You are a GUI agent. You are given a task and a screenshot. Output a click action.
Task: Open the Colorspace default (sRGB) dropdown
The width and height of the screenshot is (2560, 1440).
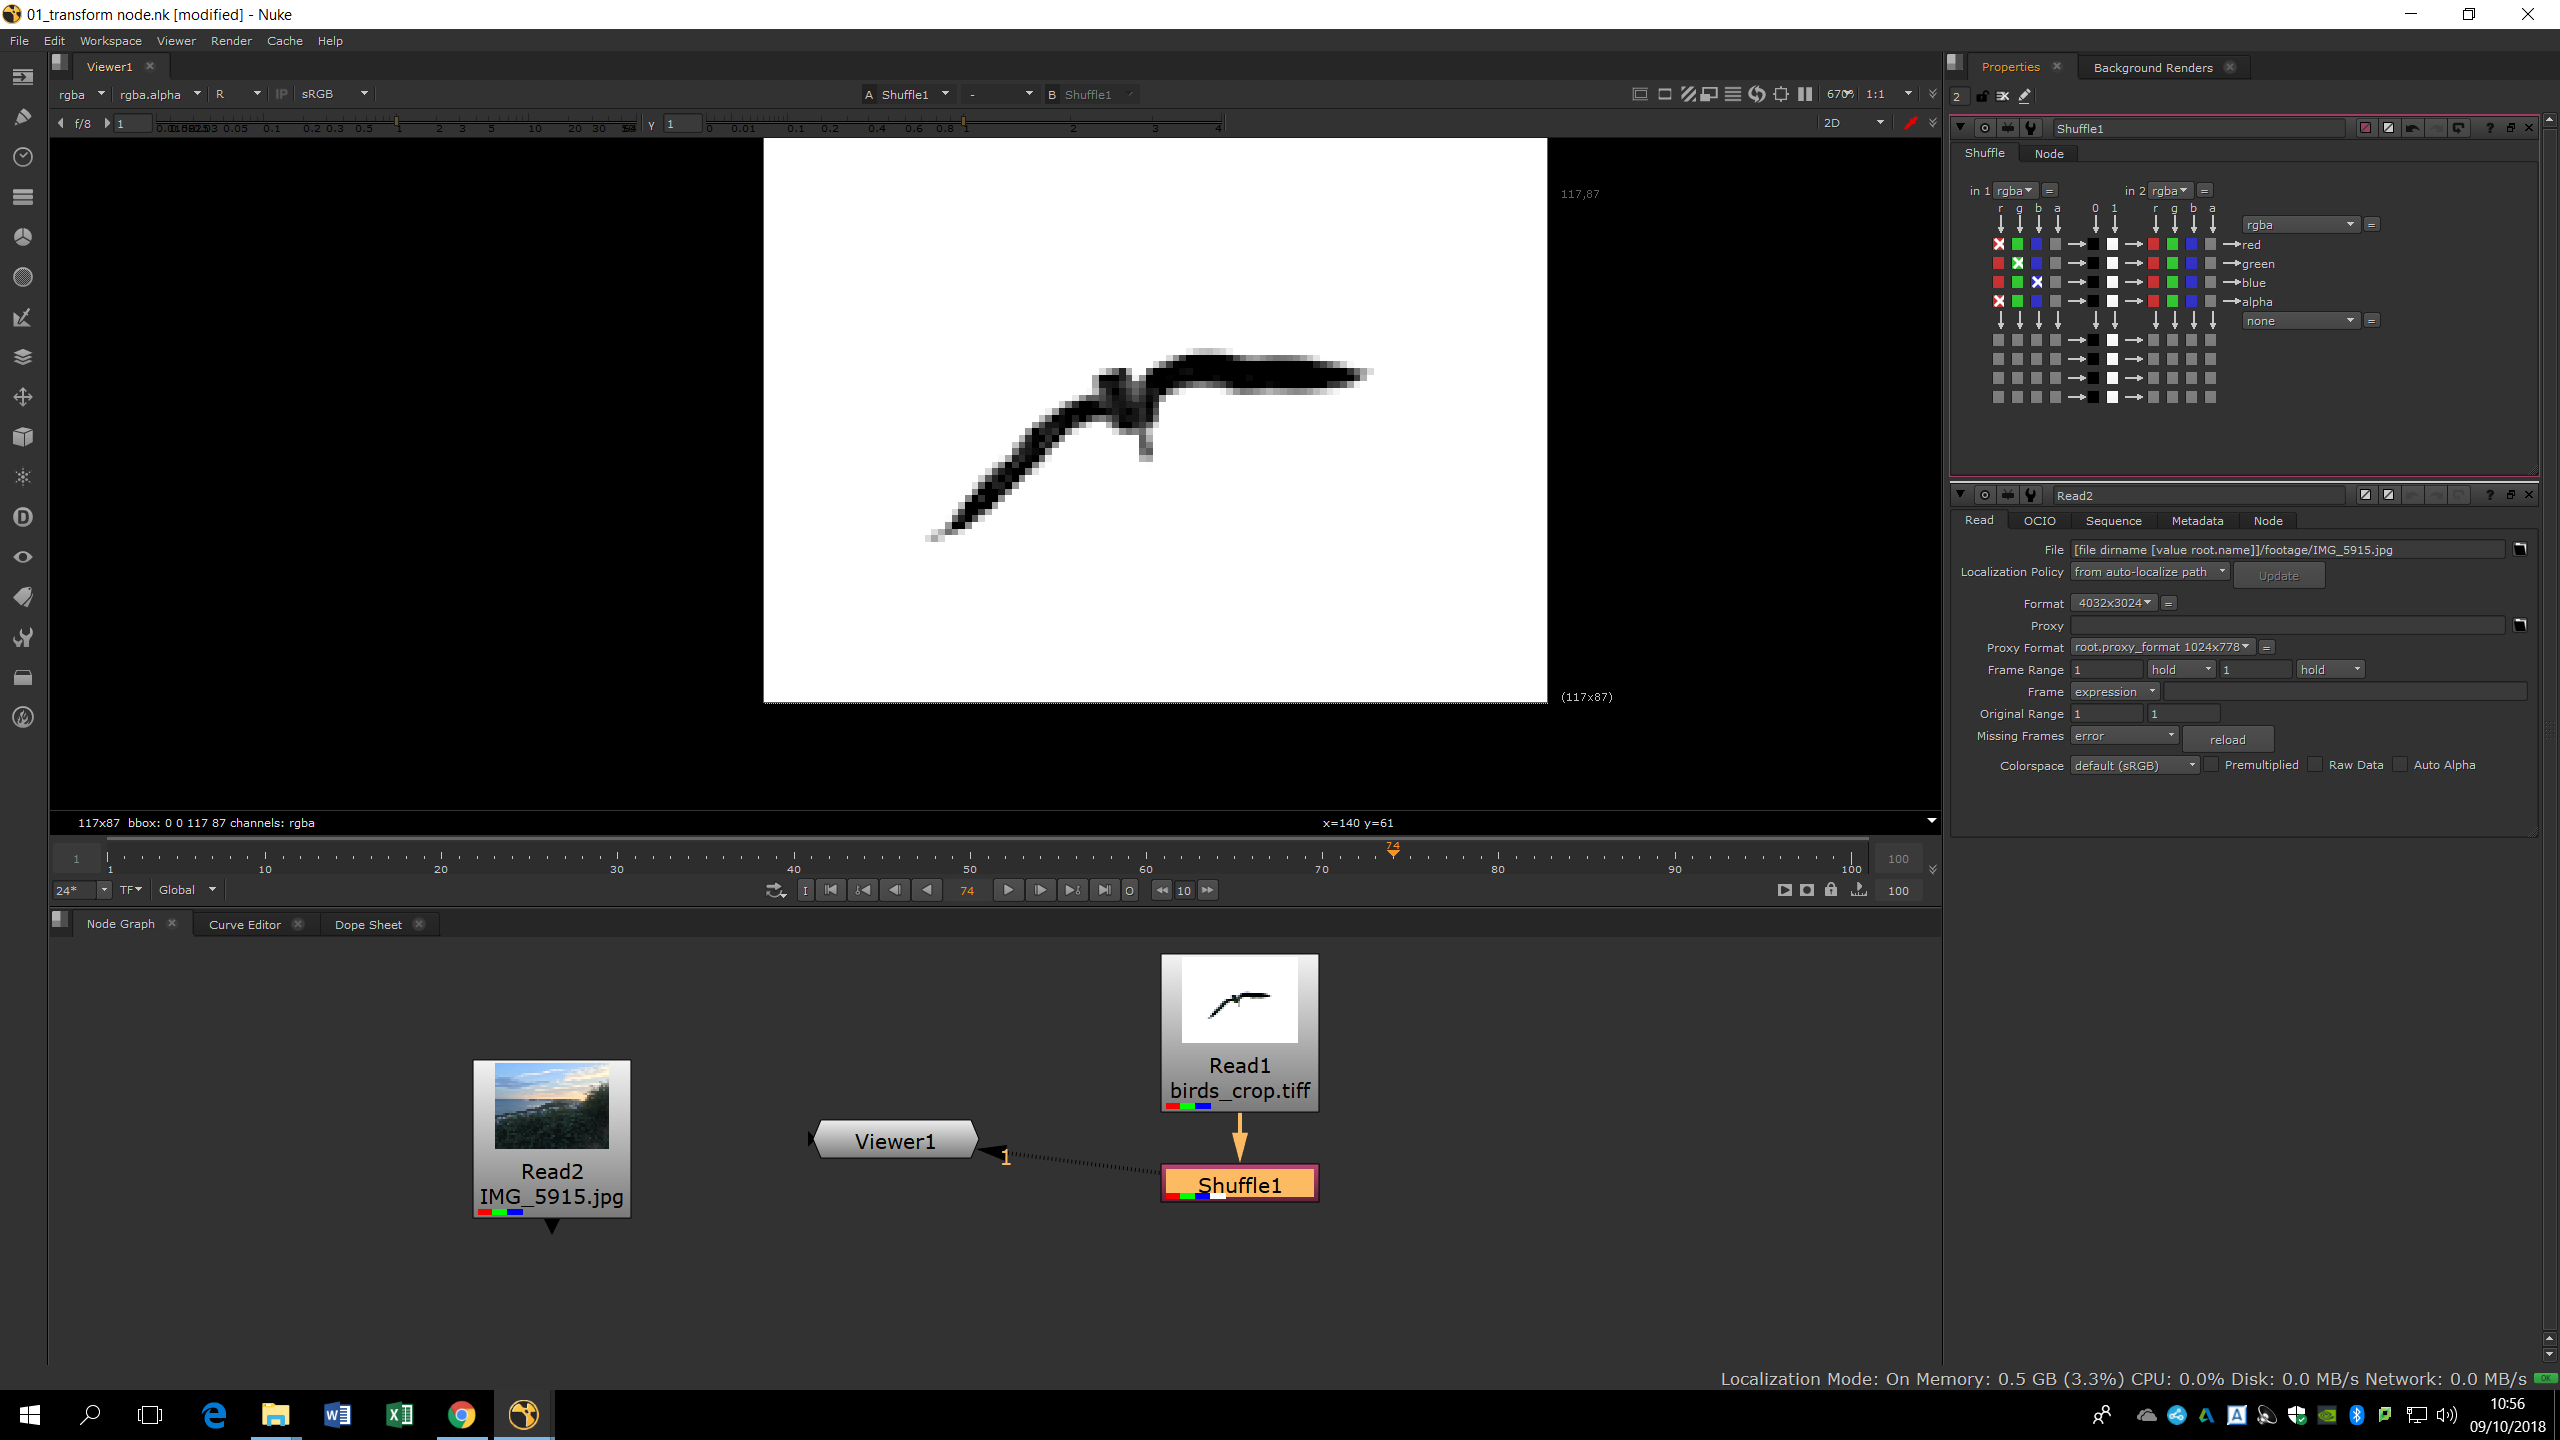point(2134,765)
